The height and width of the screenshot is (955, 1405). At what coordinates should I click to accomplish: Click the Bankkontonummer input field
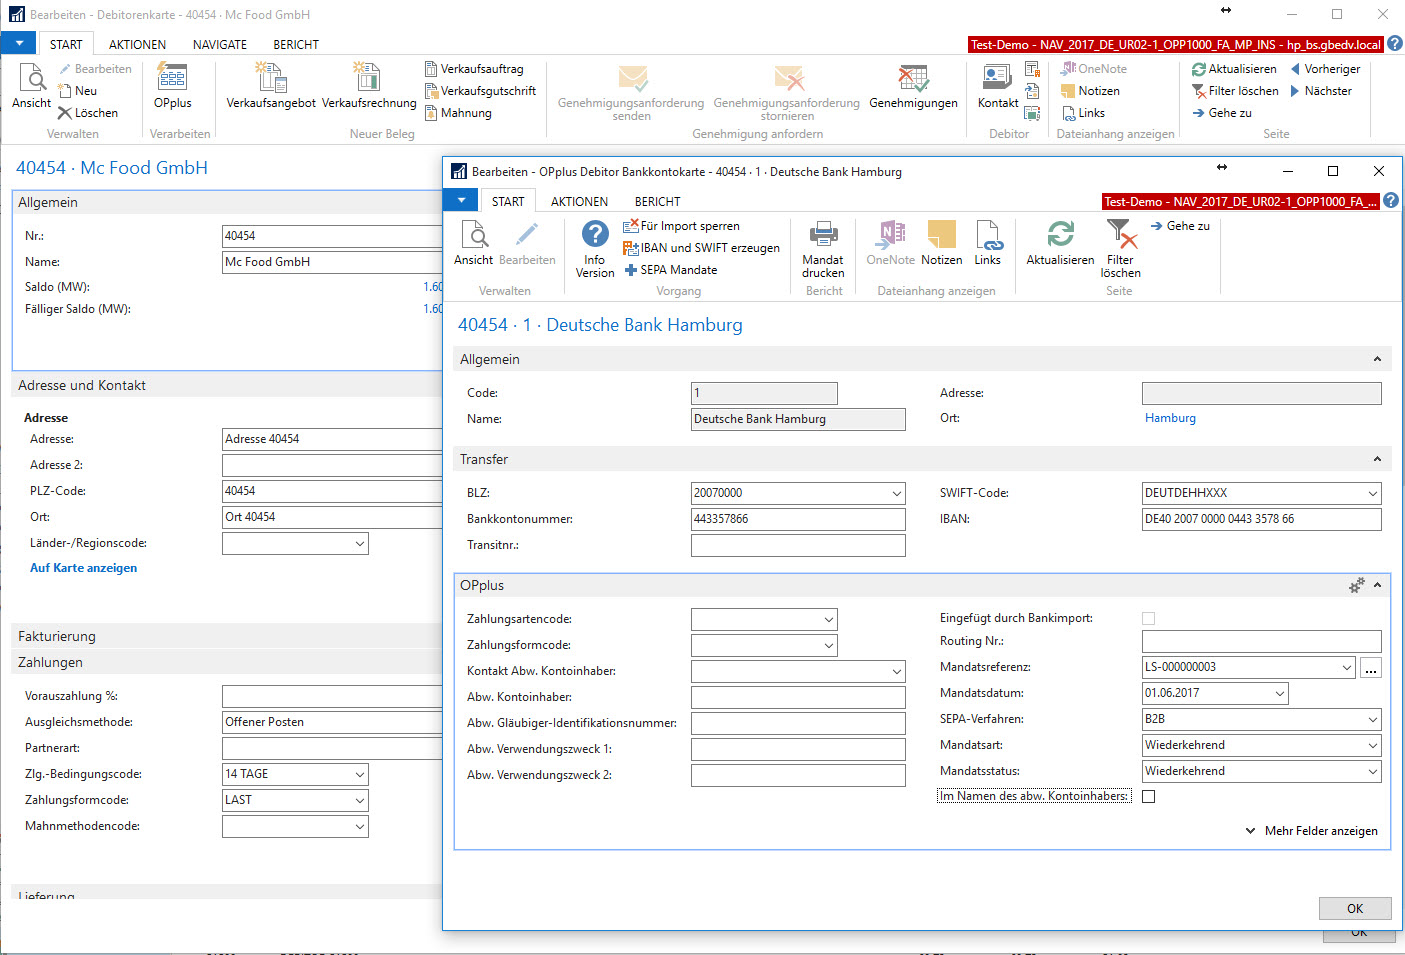coord(798,519)
